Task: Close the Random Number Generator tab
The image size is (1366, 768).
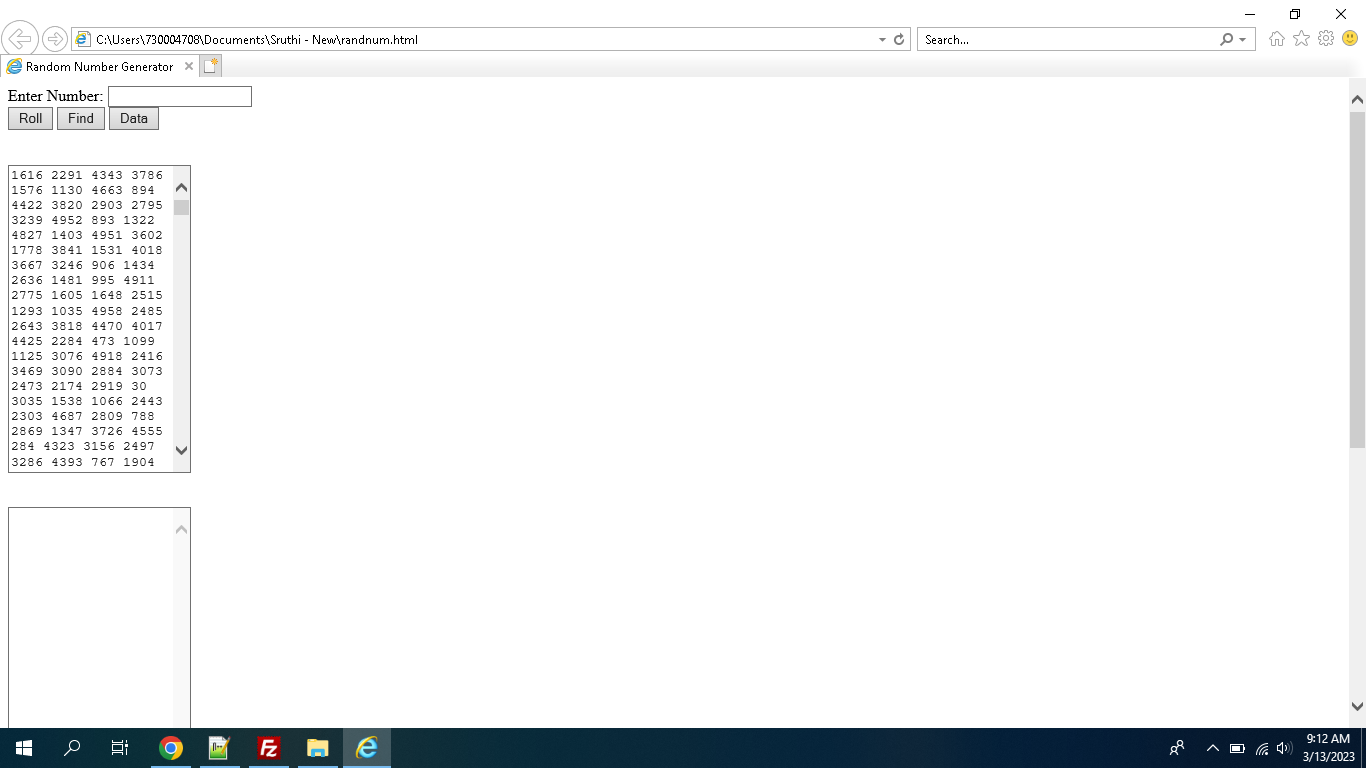Action: [188, 66]
